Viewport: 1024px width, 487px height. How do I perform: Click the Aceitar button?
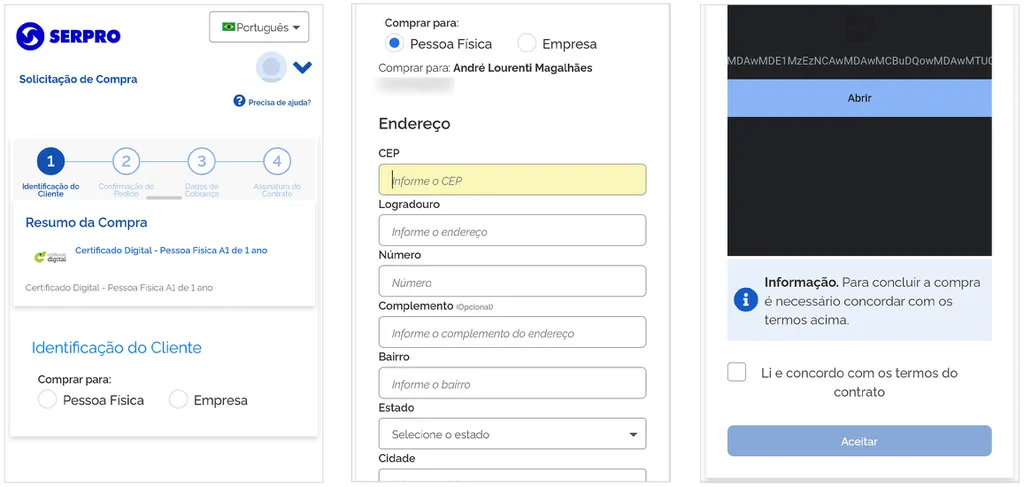(859, 441)
